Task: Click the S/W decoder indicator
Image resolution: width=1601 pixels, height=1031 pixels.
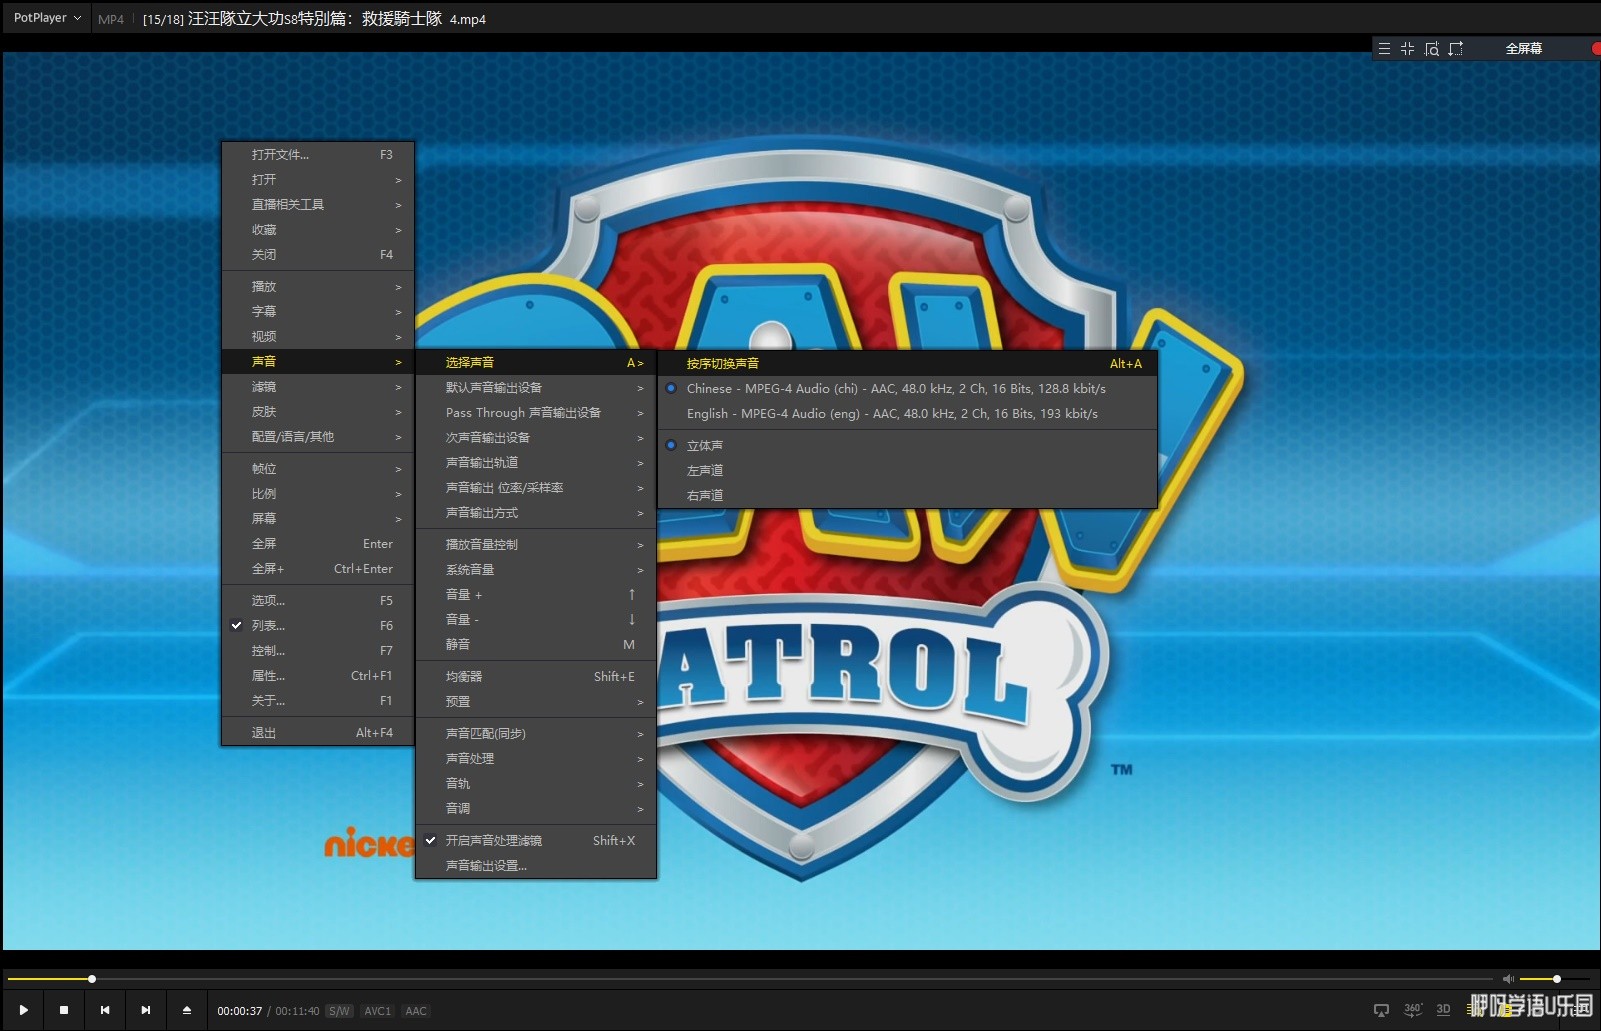Action: (x=339, y=1011)
